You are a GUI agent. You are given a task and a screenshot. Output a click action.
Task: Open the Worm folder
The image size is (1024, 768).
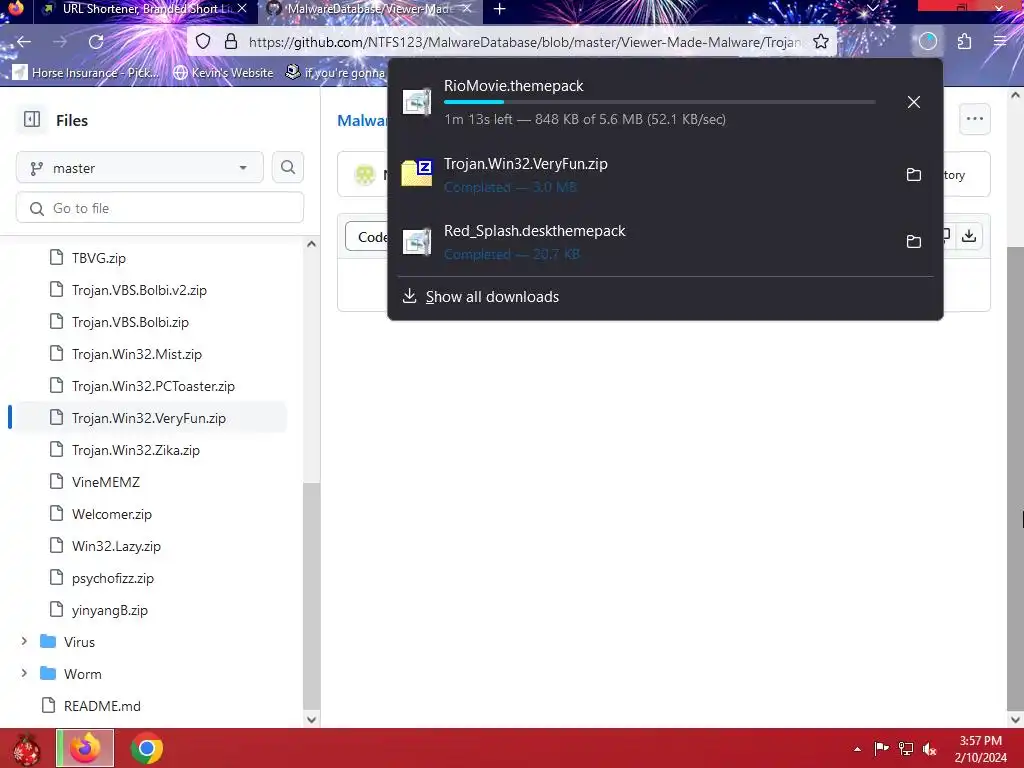(83, 674)
